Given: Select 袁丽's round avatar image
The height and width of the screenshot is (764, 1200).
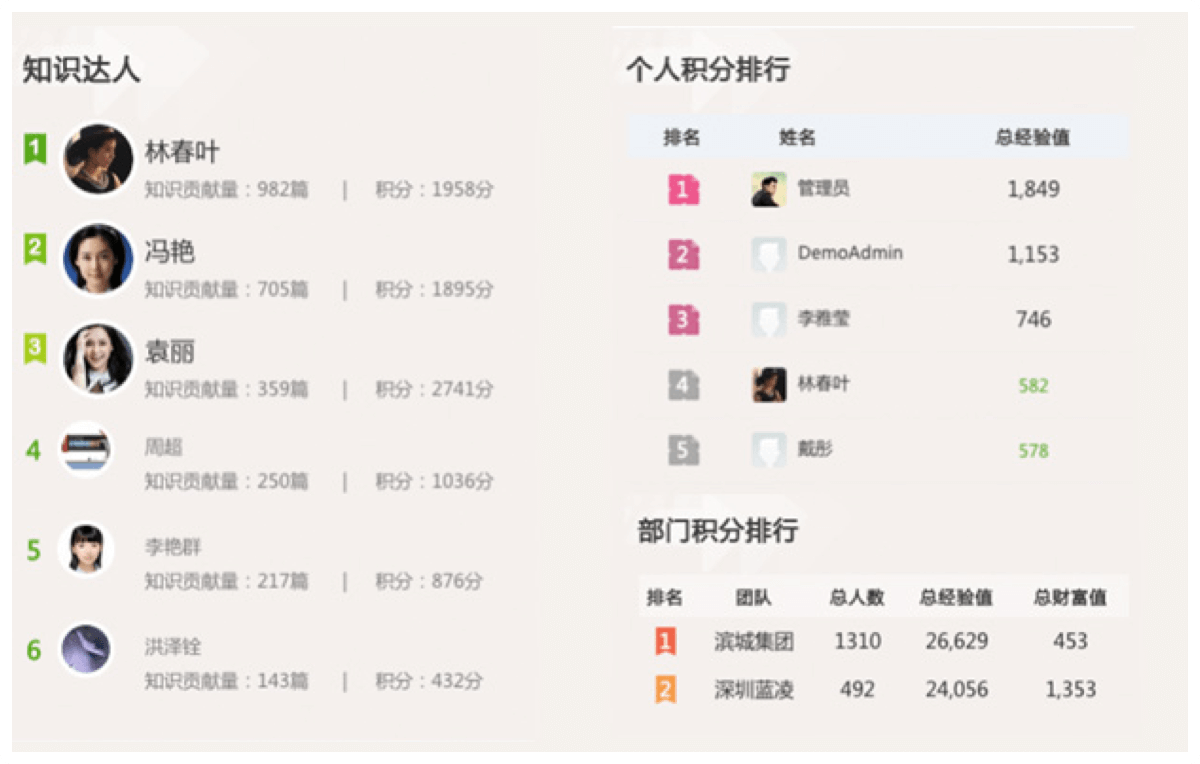Looking at the screenshot, I should pyautogui.click(x=98, y=358).
